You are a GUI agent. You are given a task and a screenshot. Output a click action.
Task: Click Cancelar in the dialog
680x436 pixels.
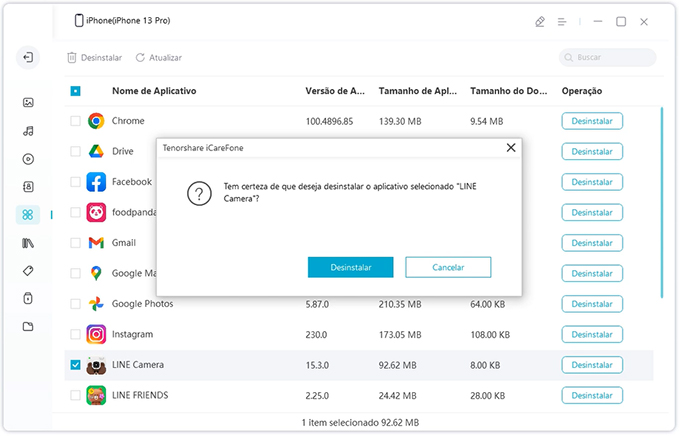[448, 267]
